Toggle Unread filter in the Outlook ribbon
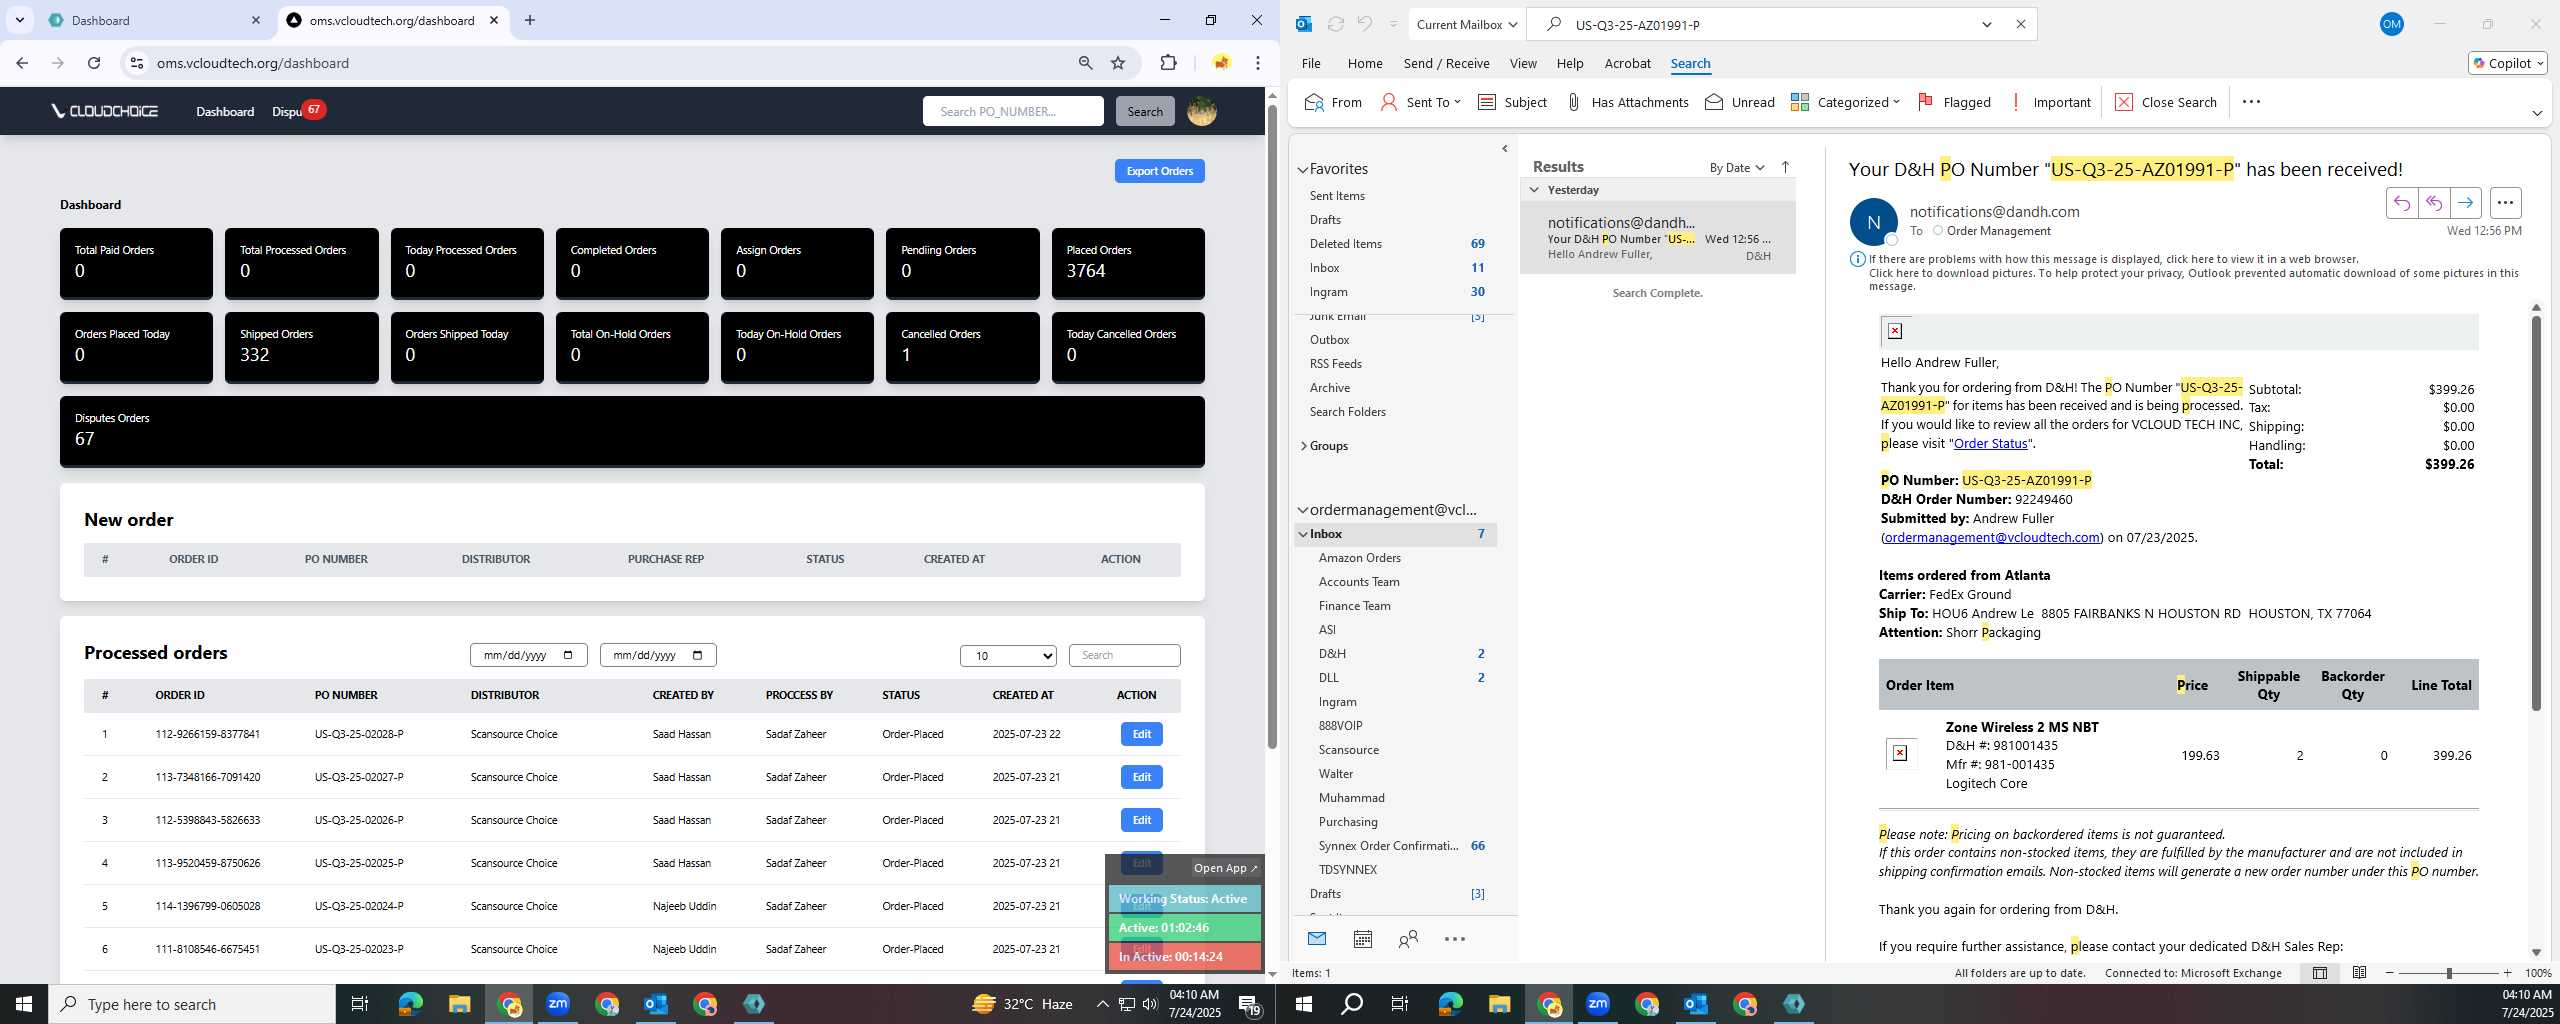The image size is (2560, 1024). (x=1740, y=102)
